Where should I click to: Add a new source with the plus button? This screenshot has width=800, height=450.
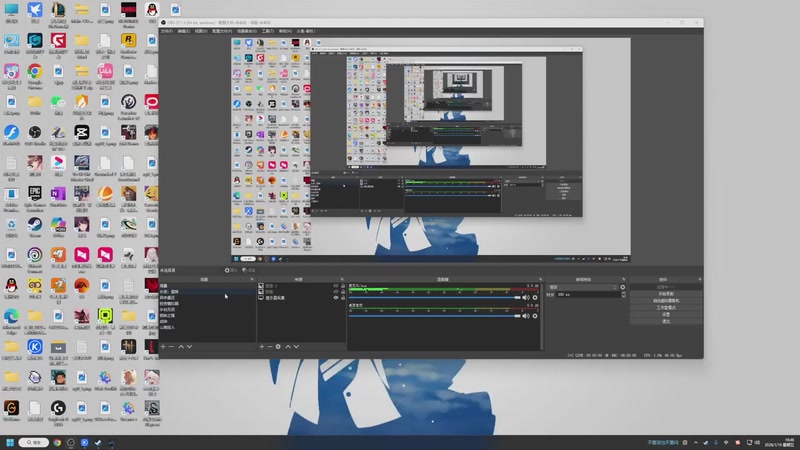[x=262, y=346]
